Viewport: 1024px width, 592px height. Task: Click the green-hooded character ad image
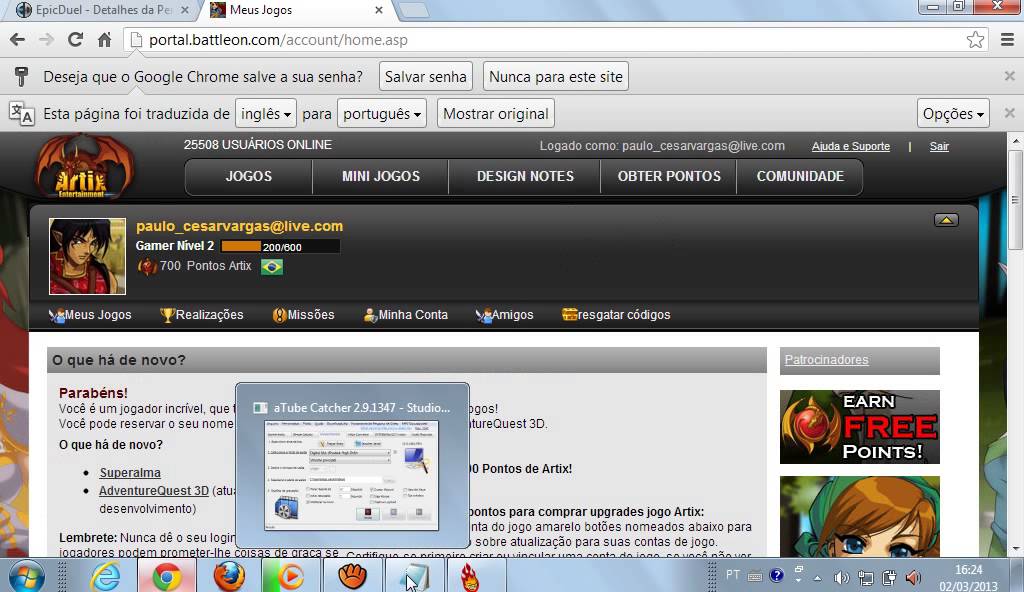[x=859, y=516]
